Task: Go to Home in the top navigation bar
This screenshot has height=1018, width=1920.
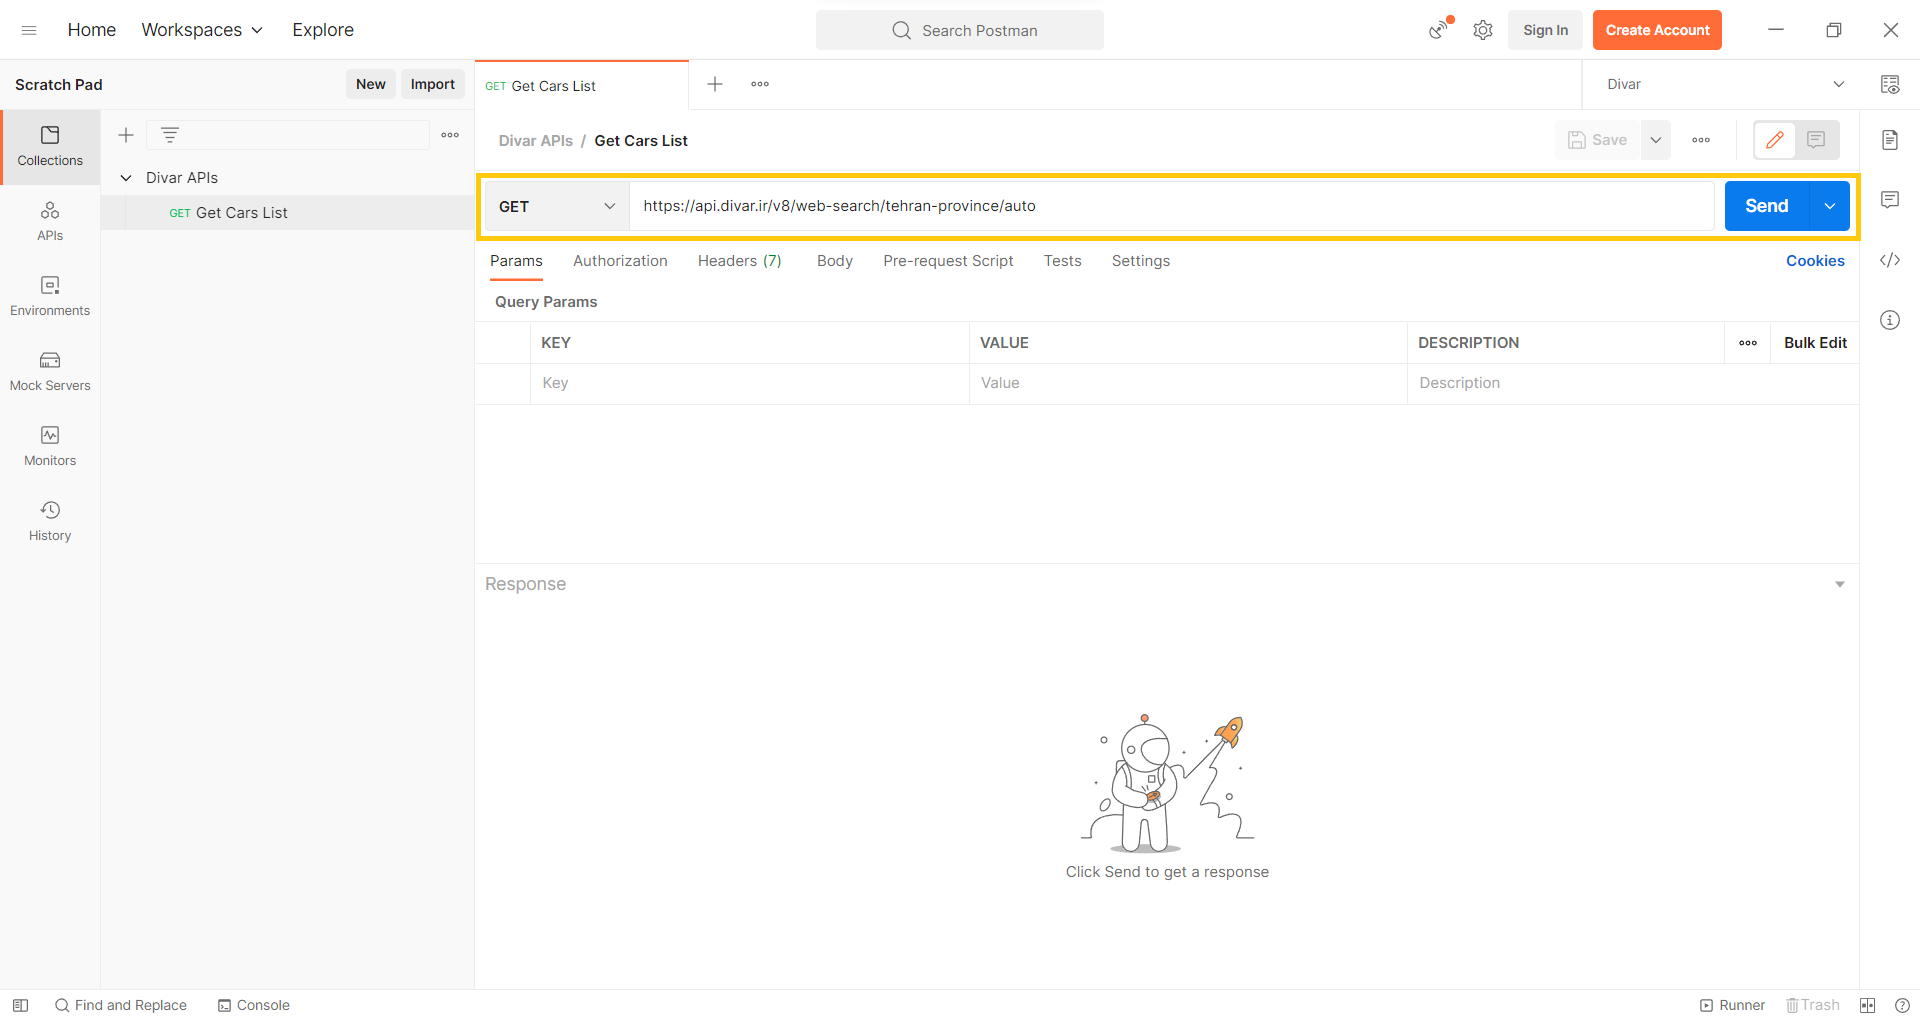Action: [x=92, y=30]
